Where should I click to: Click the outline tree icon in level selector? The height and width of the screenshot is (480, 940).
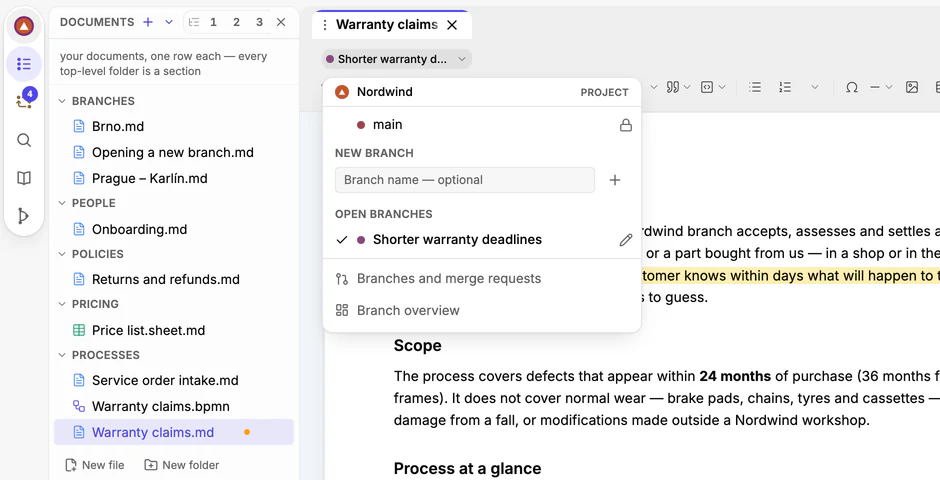pyautogui.click(x=194, y=22)
